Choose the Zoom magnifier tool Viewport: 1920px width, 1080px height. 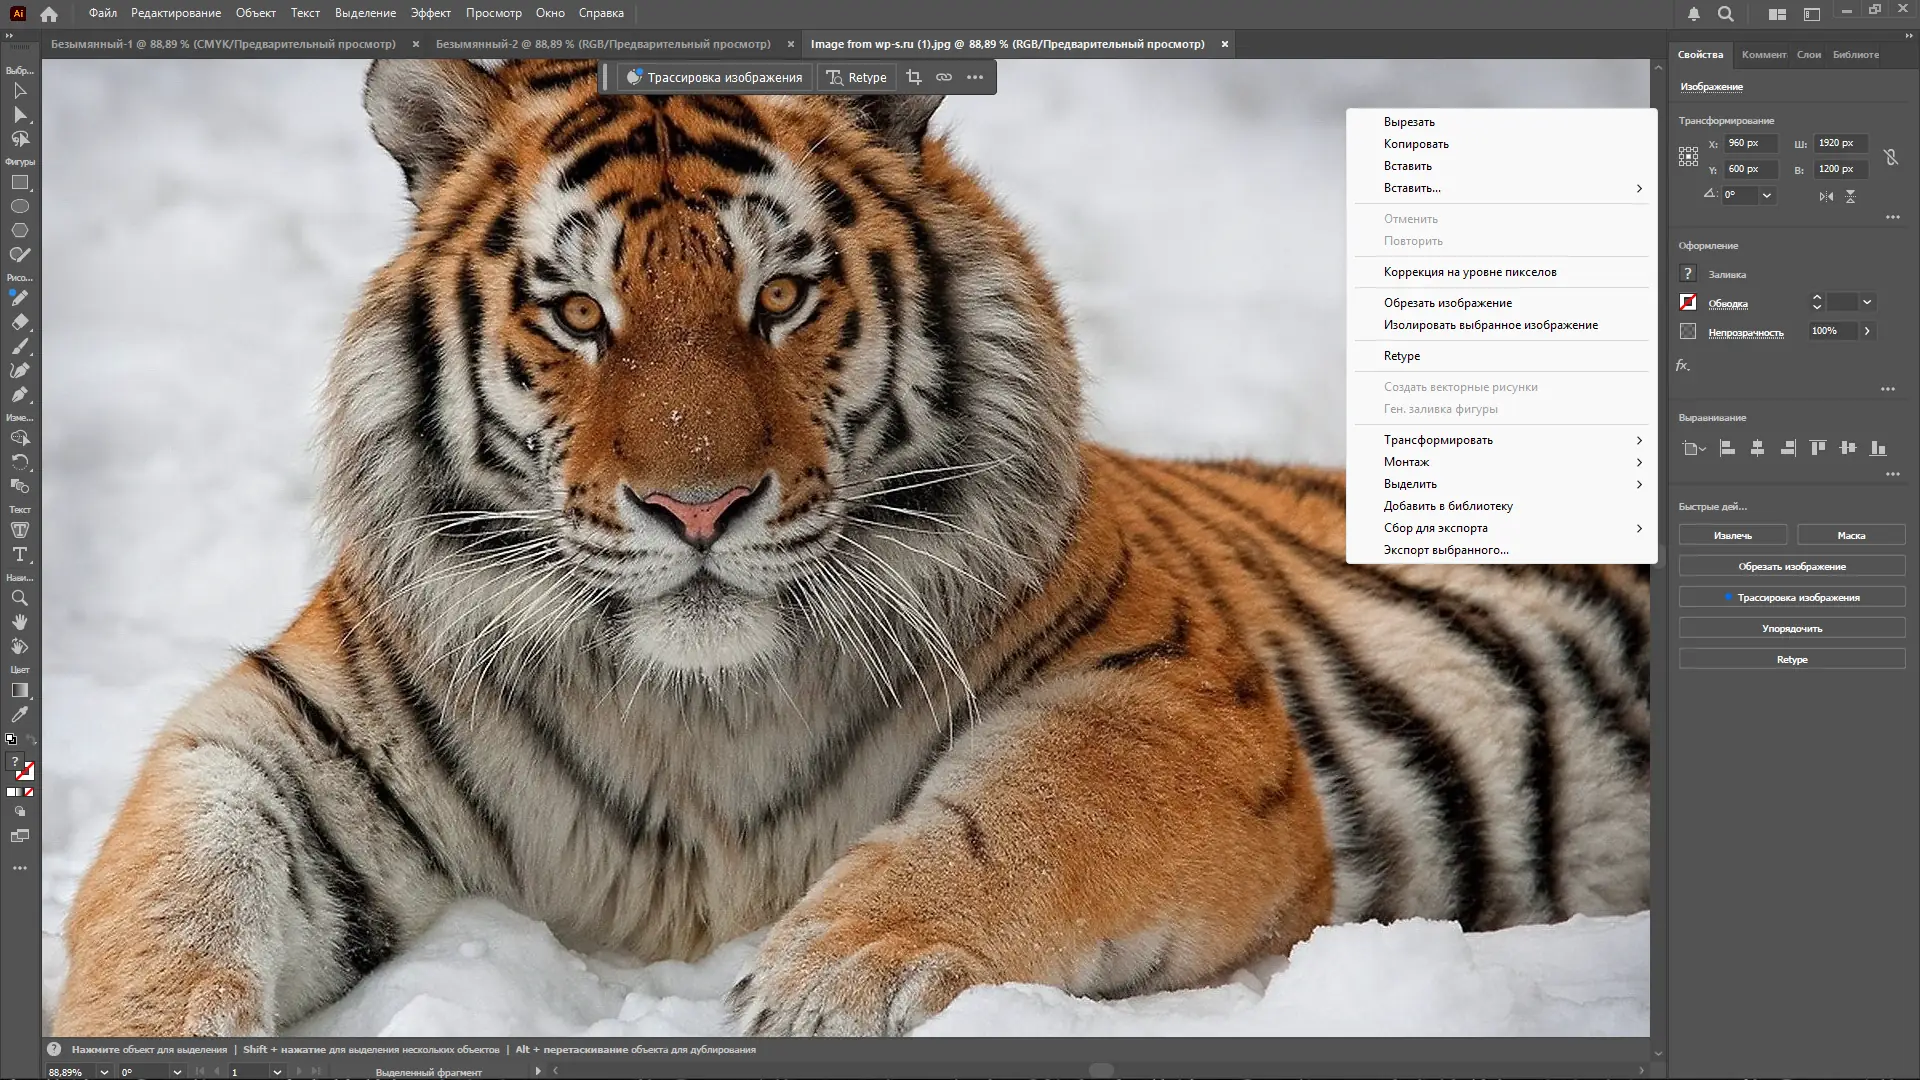[x=20, y=598]
